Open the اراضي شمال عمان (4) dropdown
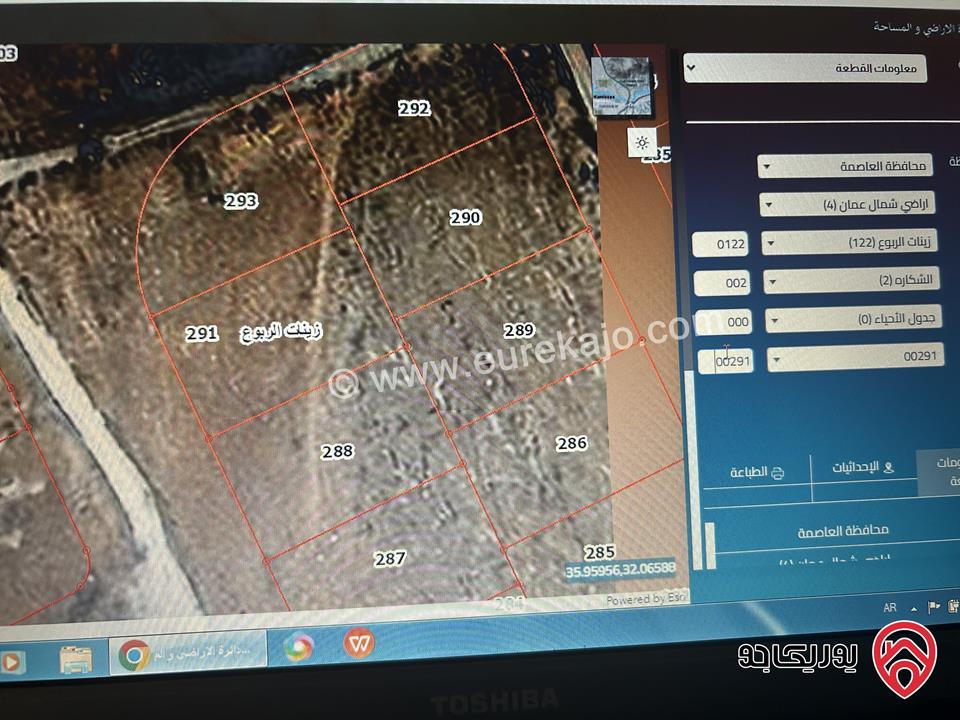Viewport: 960px width, 720px height. tap(847, 204)
